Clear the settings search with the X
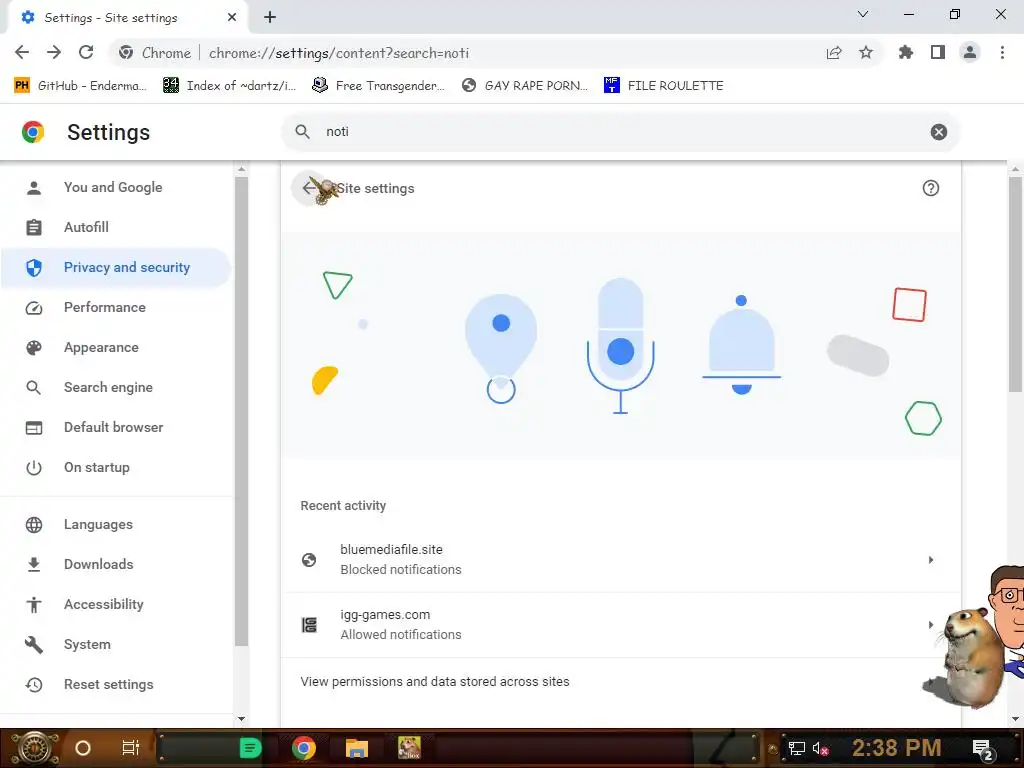1024x768 pixels. [x=938, y=132]
